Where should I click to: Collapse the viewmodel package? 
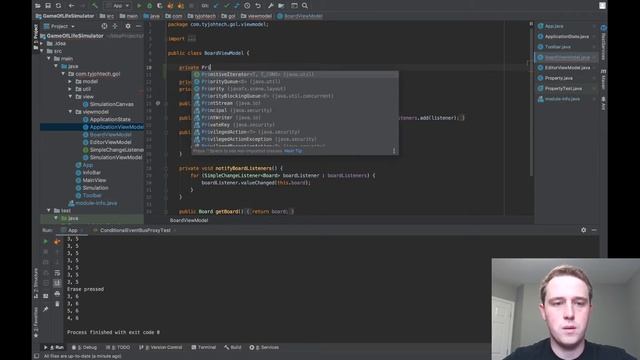70,112
